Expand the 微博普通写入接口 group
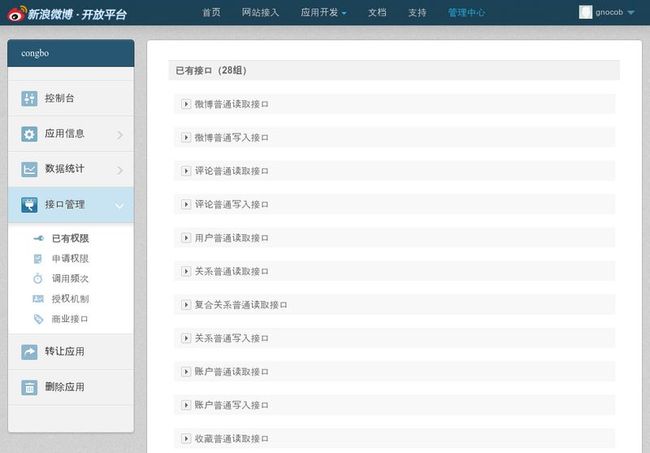The image size is (650, 453). tap(186, 138)
